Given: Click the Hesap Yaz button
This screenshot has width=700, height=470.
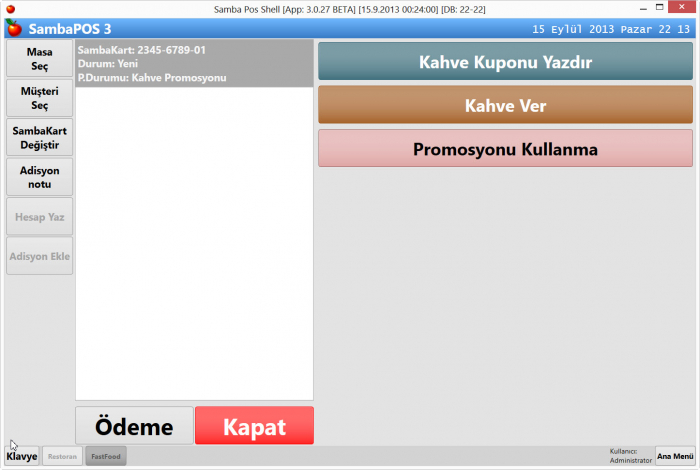Looking at the screenshot, I should coord(39,216).
